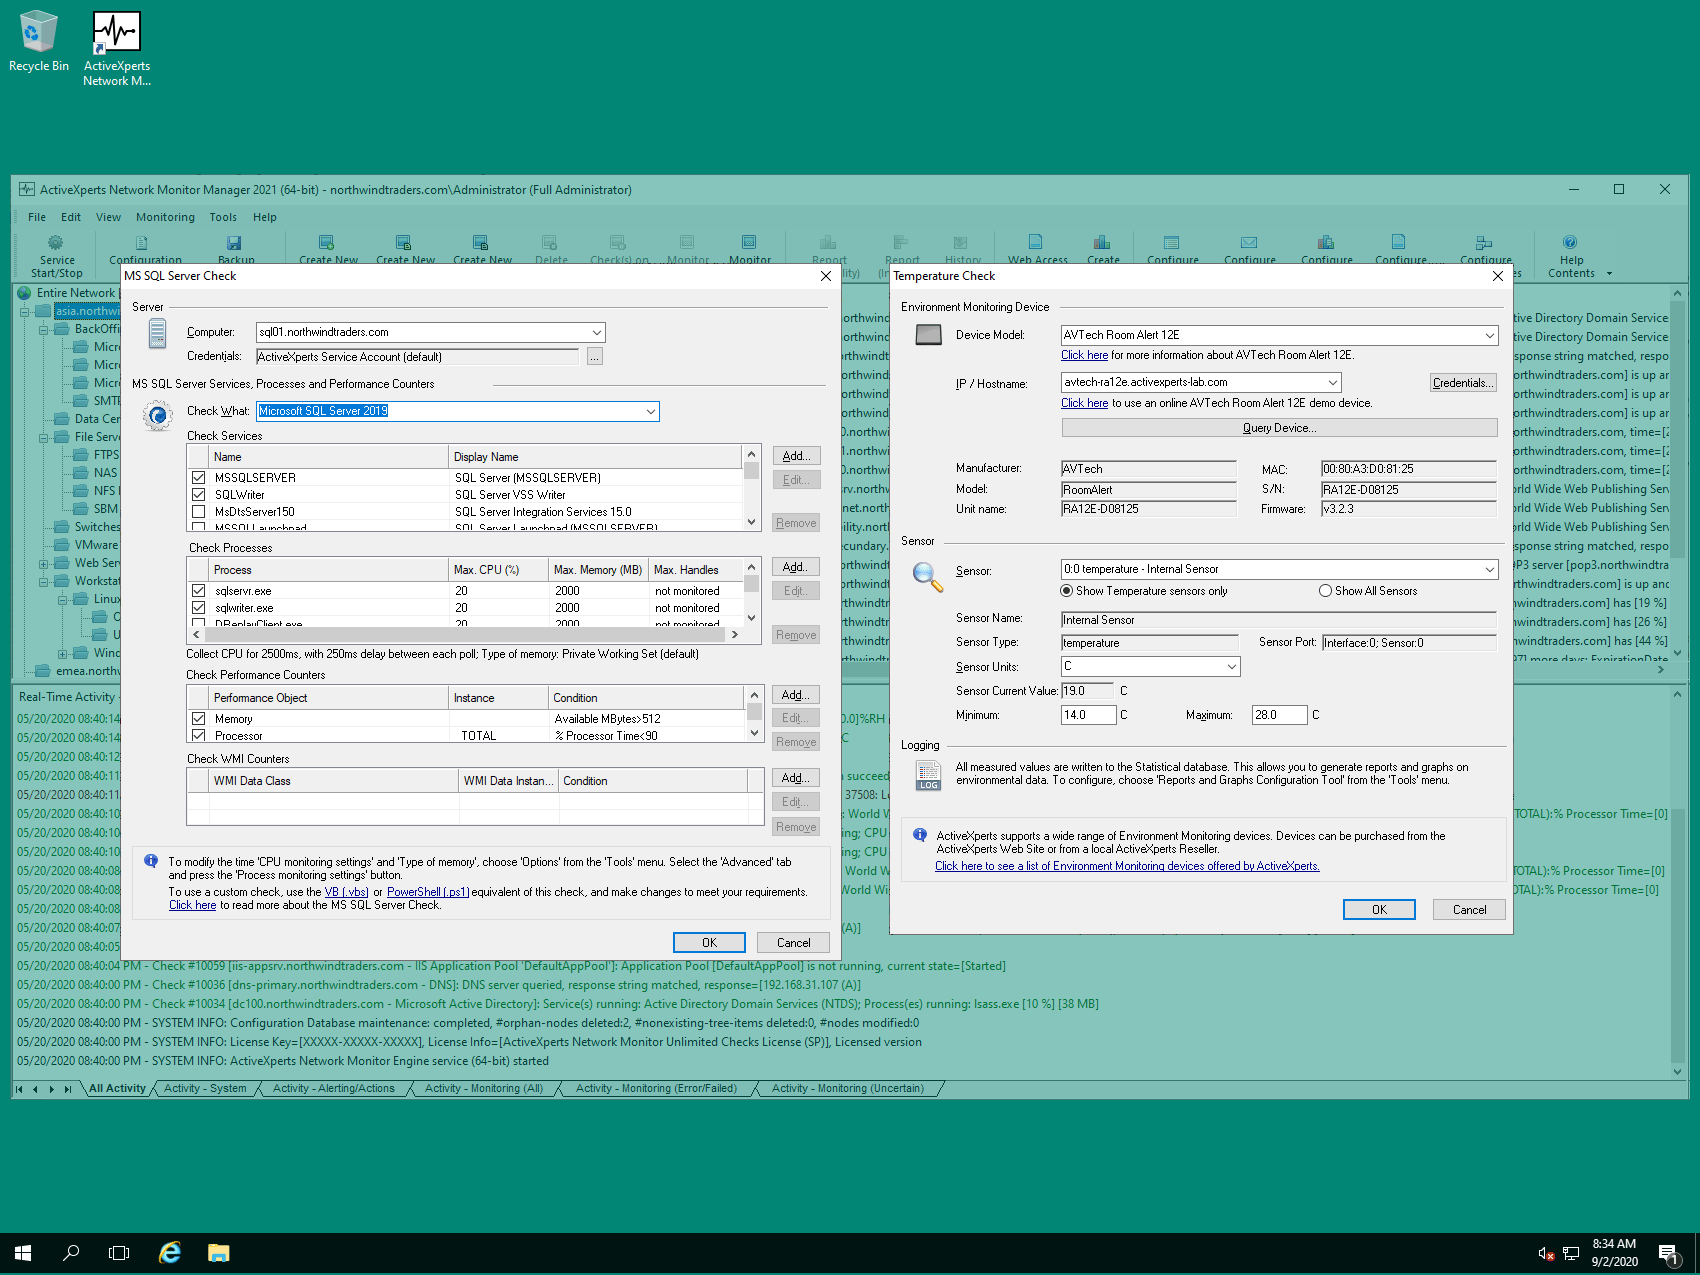Screen dimensions: 1700x1275
Task: Expand the Web Servers tree node
Action: (44, 563)
